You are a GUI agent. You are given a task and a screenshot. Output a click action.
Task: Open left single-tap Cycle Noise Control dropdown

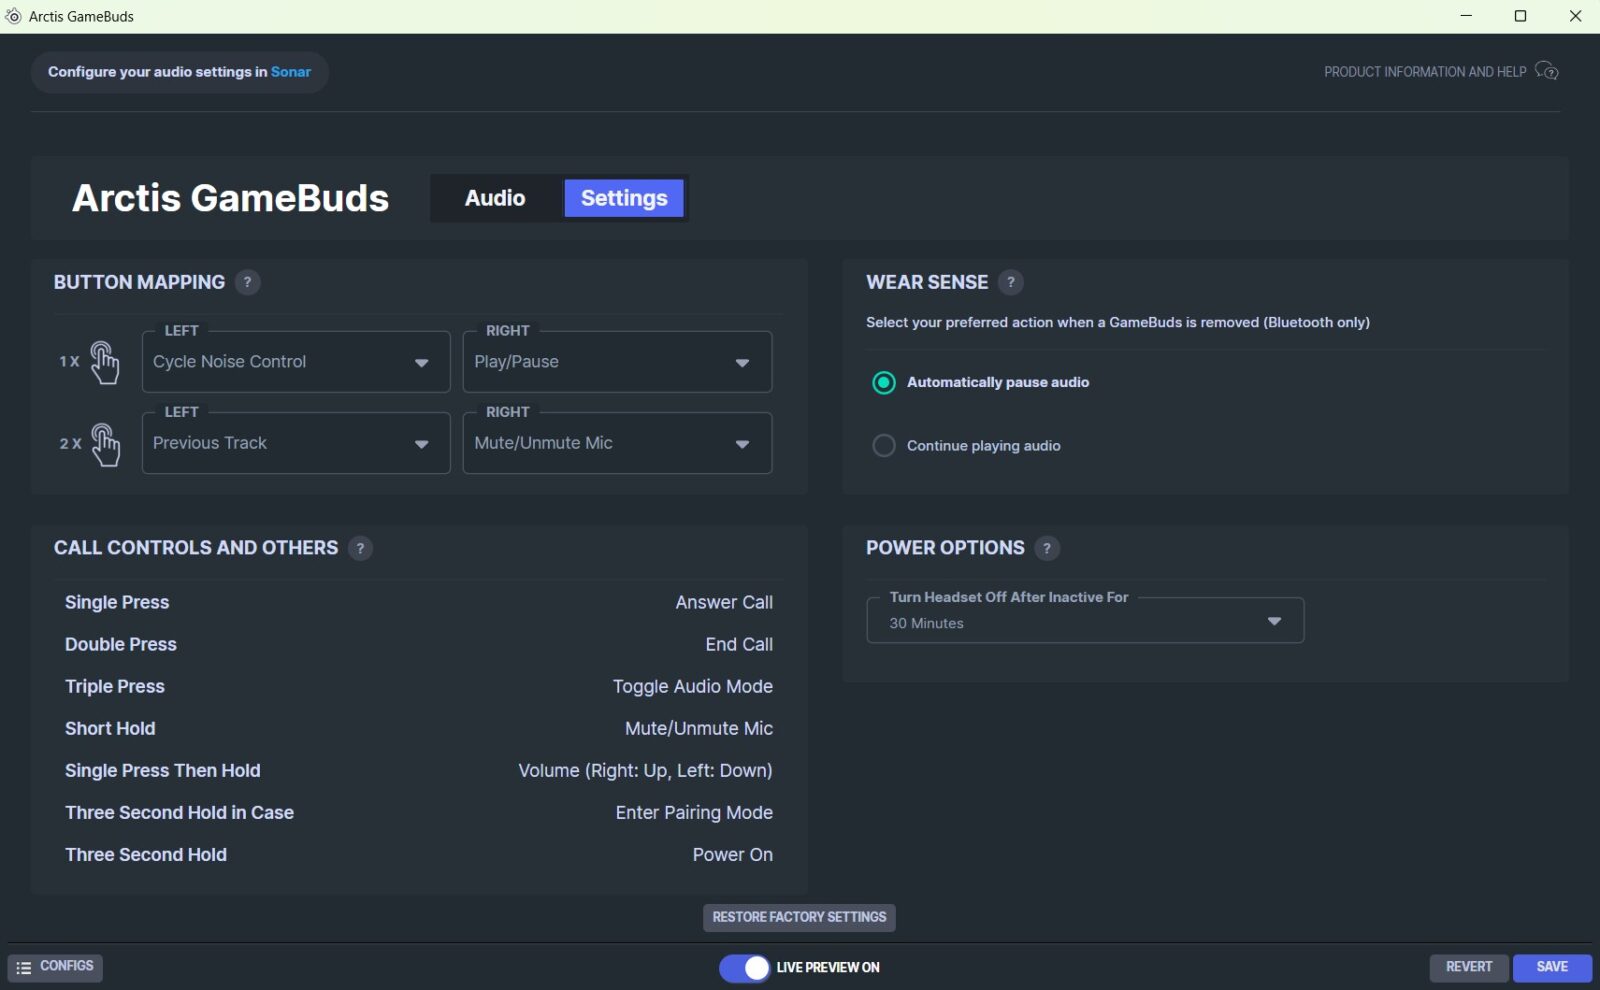click(296, 362)
